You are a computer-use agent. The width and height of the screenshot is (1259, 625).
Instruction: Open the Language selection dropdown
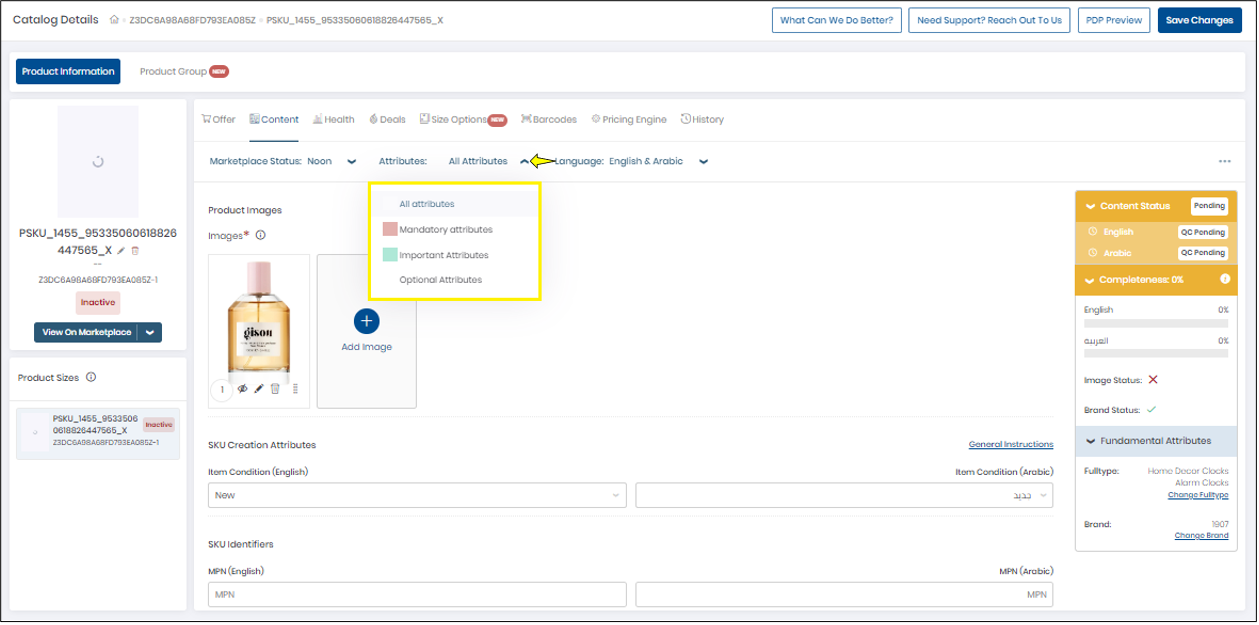pyautogui.click(x=703, y=160)
